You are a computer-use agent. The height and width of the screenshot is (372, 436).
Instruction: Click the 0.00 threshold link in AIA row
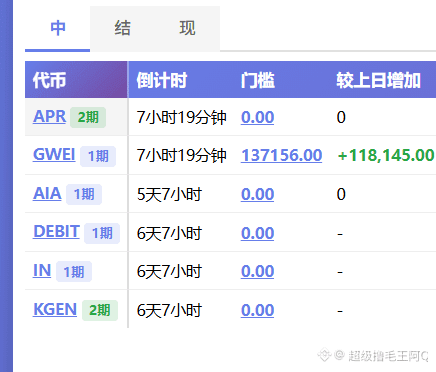point(258,194)
